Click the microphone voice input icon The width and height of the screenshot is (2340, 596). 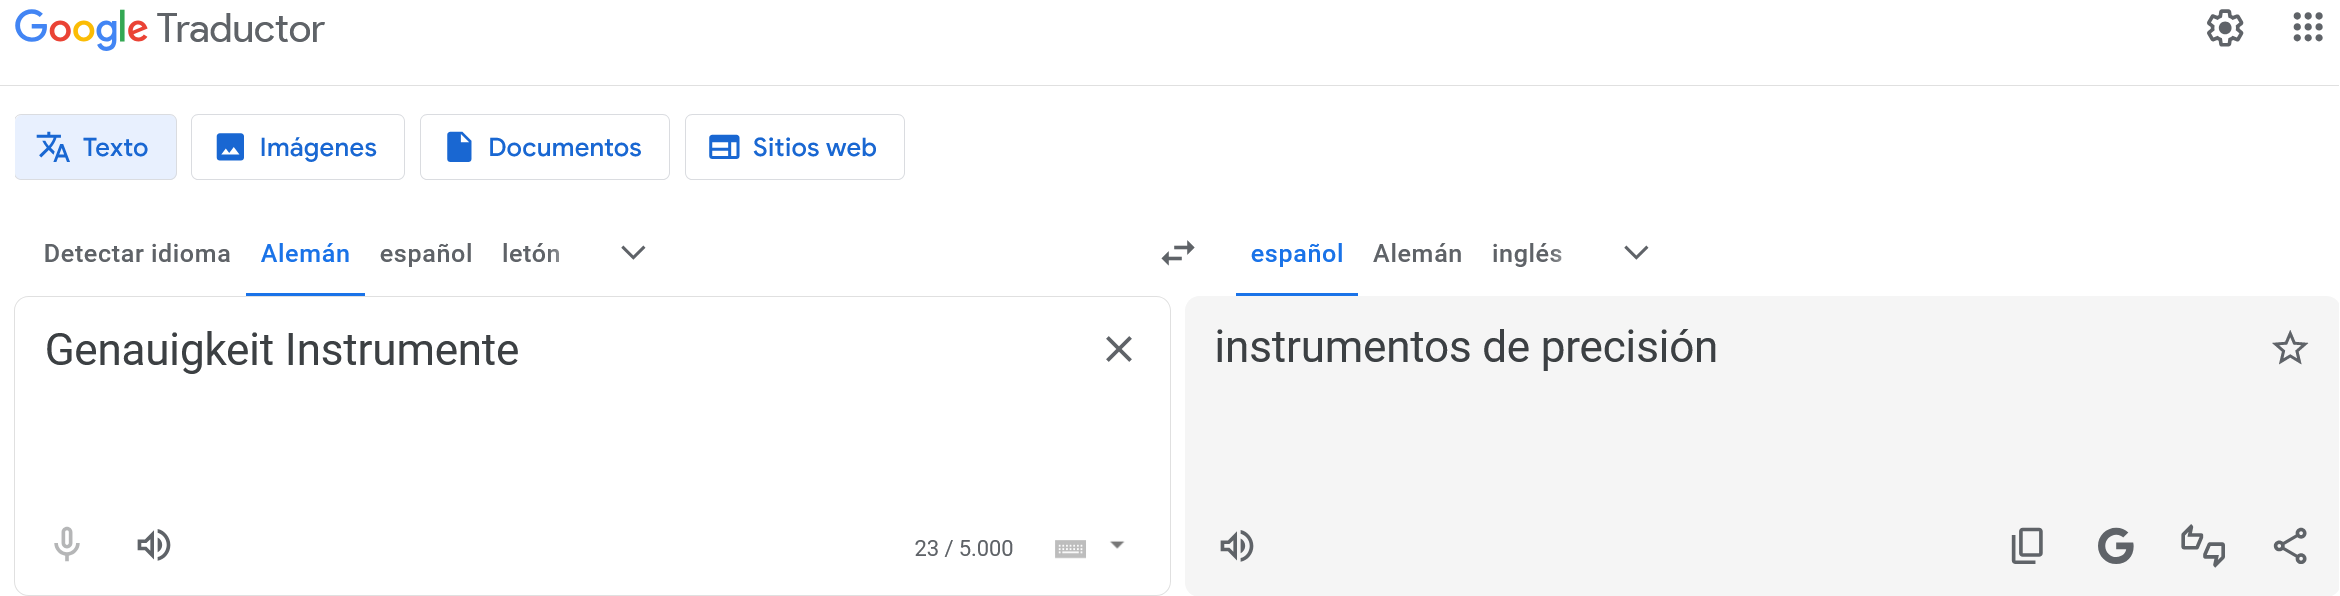tap(67, 545)
